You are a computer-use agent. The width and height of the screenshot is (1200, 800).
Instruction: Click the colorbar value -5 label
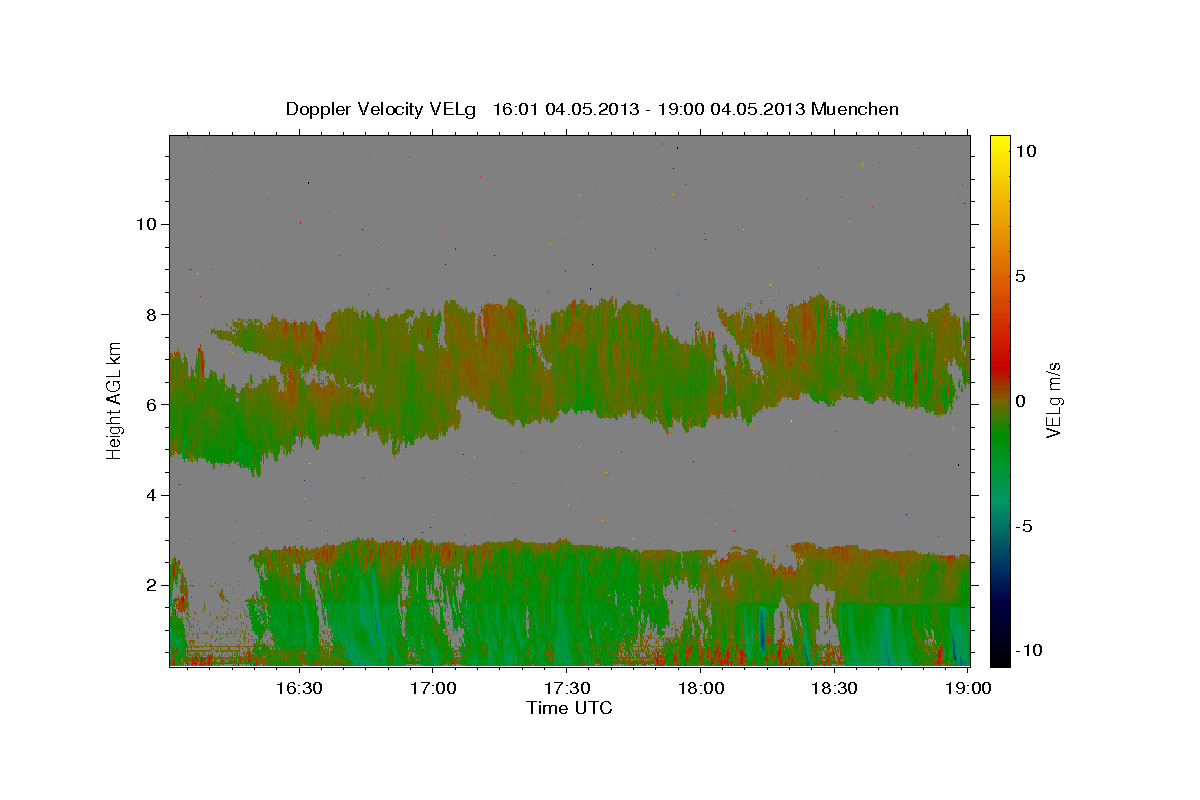(x=1026, y=526)
